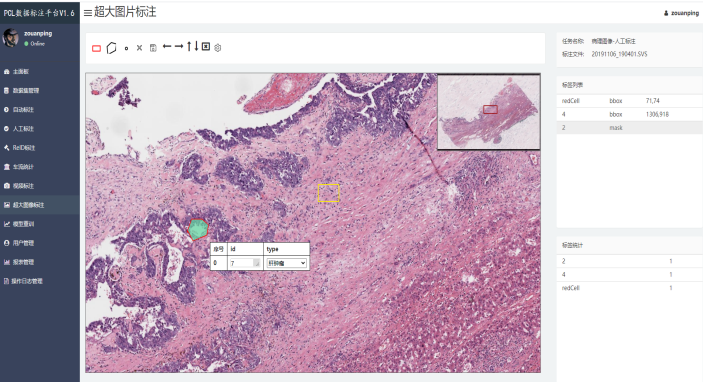Select the point marker tool
The image size is (703, 382).
[x=126, y=48]
